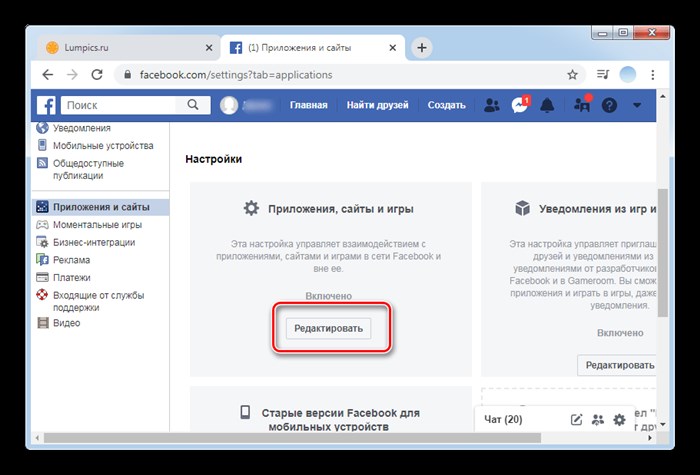Click the gear icon beside Приложения, сайты и игры
This screenshot has height=475, width=700.
point(251,208)
